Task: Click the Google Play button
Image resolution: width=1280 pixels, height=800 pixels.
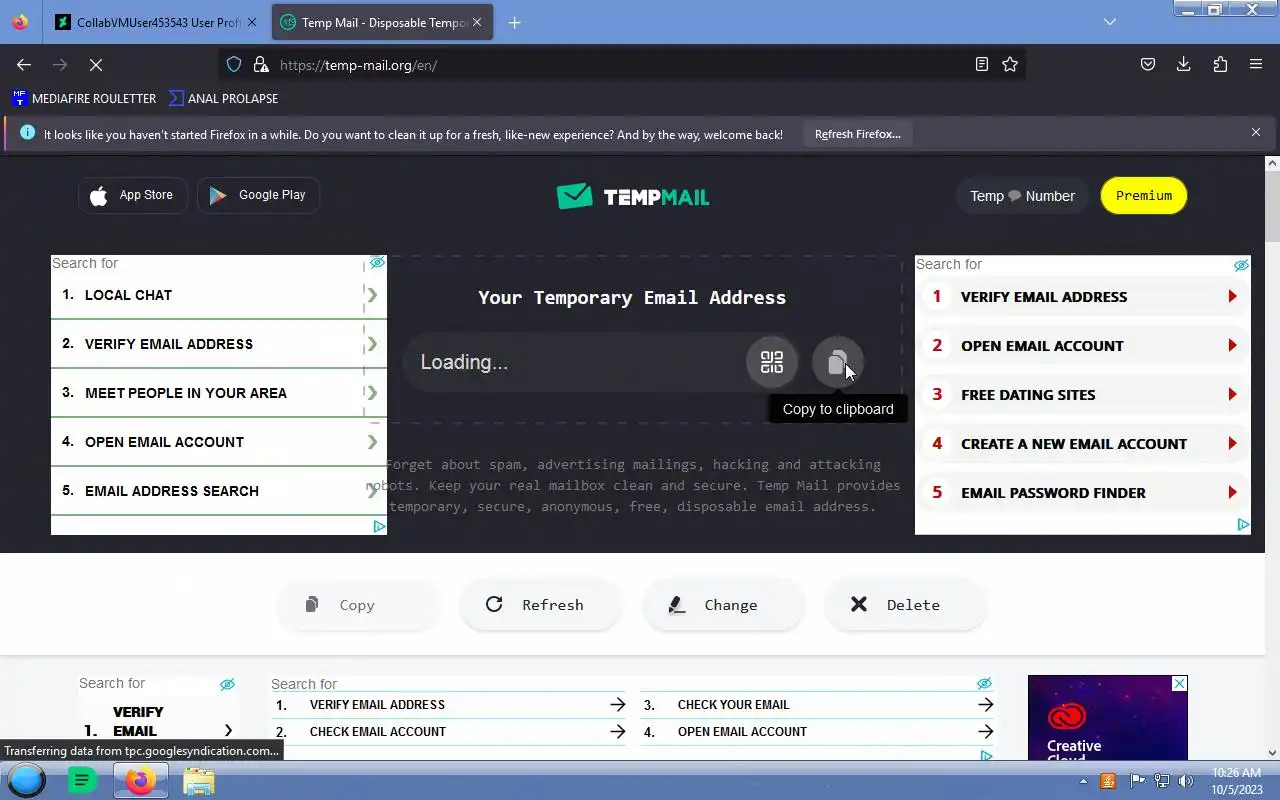Action: 258,195
